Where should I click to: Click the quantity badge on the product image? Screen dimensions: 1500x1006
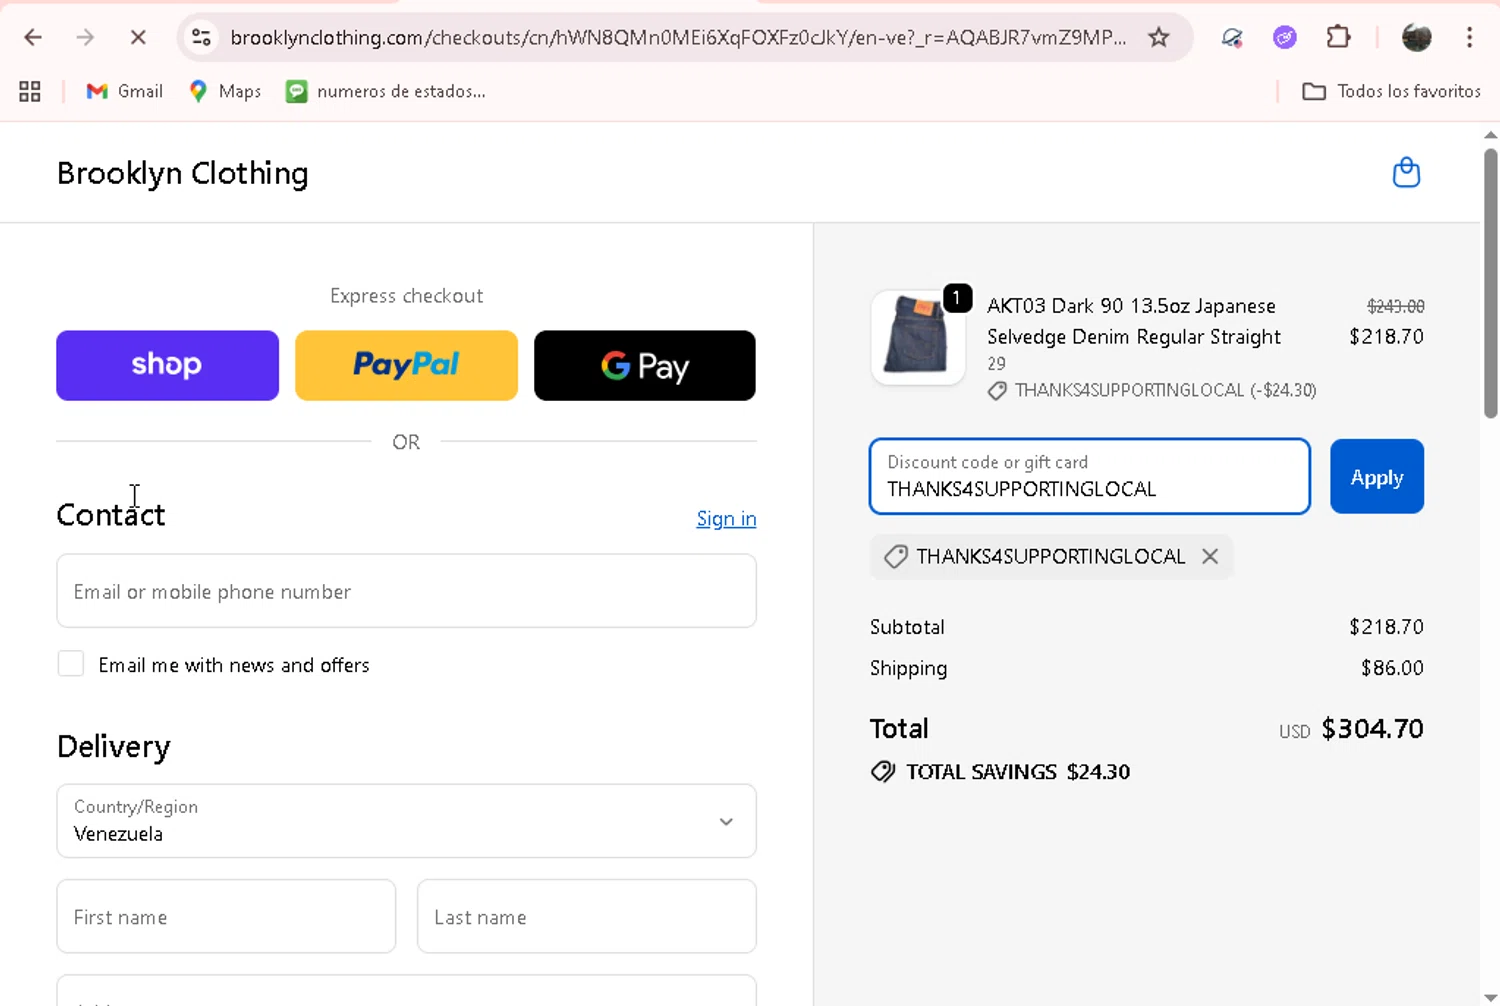point(957,298)
